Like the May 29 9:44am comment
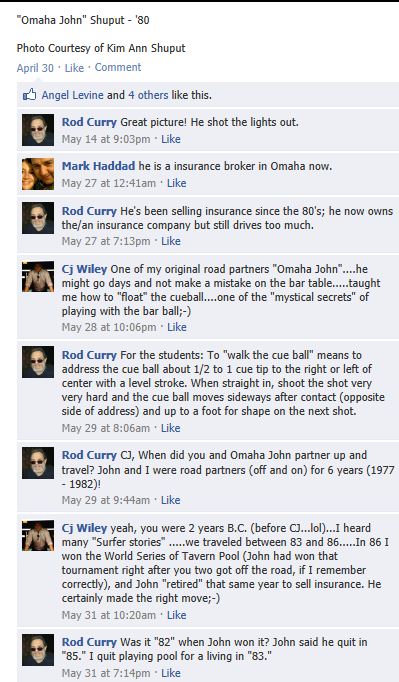This screenshot has height=682, width=399. pos(171,500)
